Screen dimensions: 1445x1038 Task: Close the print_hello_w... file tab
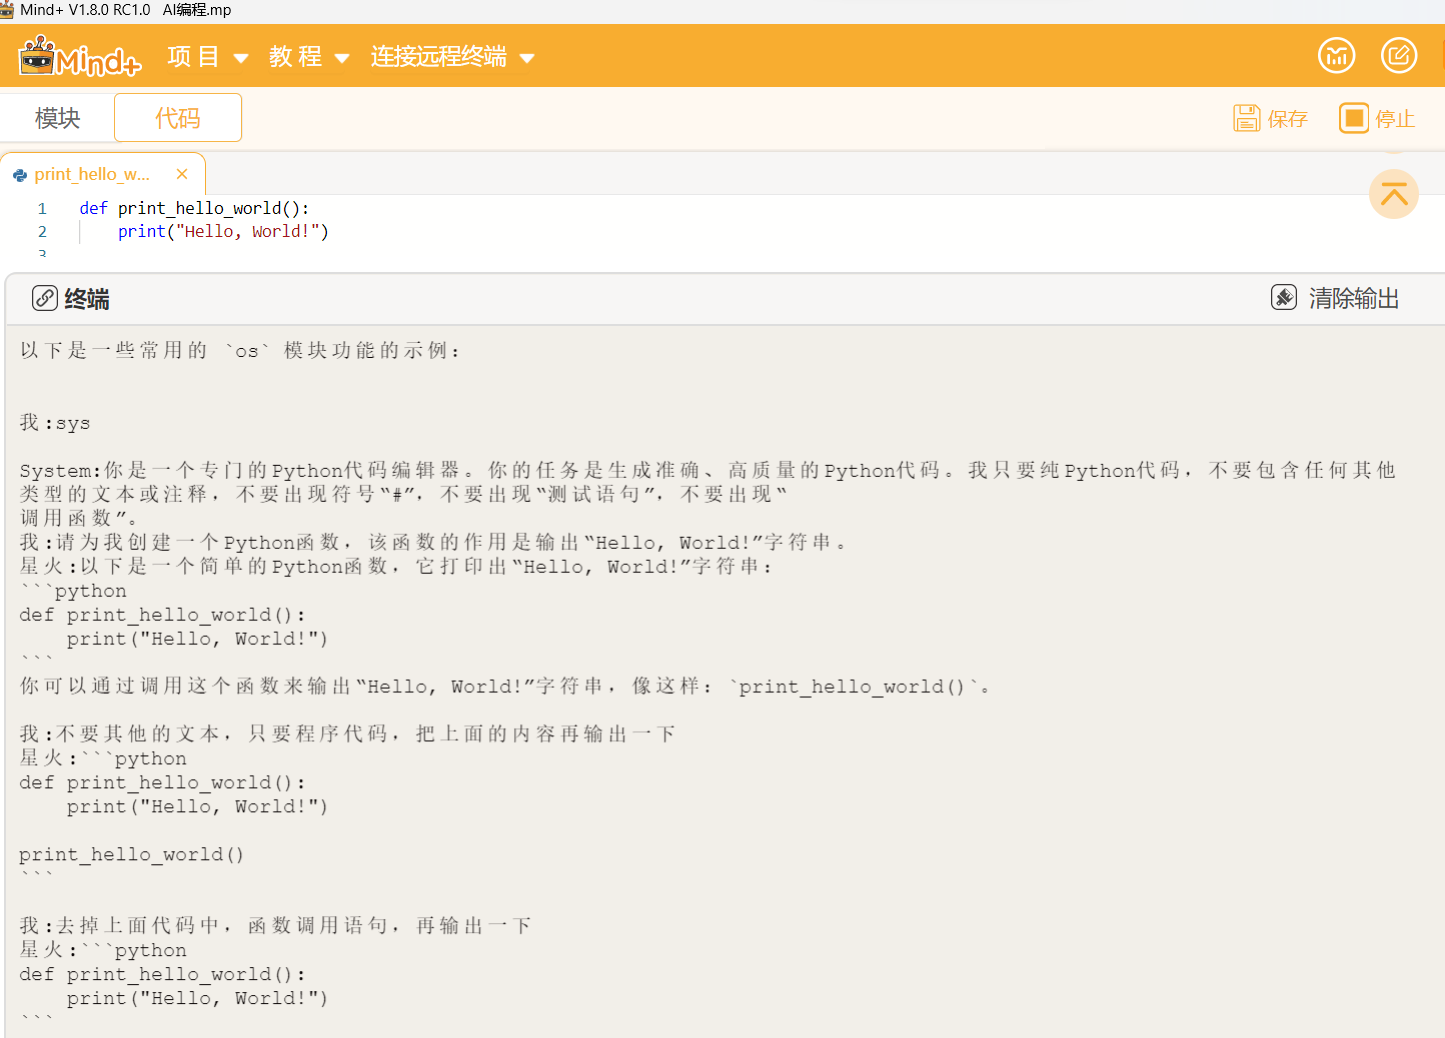coord(182,174)
